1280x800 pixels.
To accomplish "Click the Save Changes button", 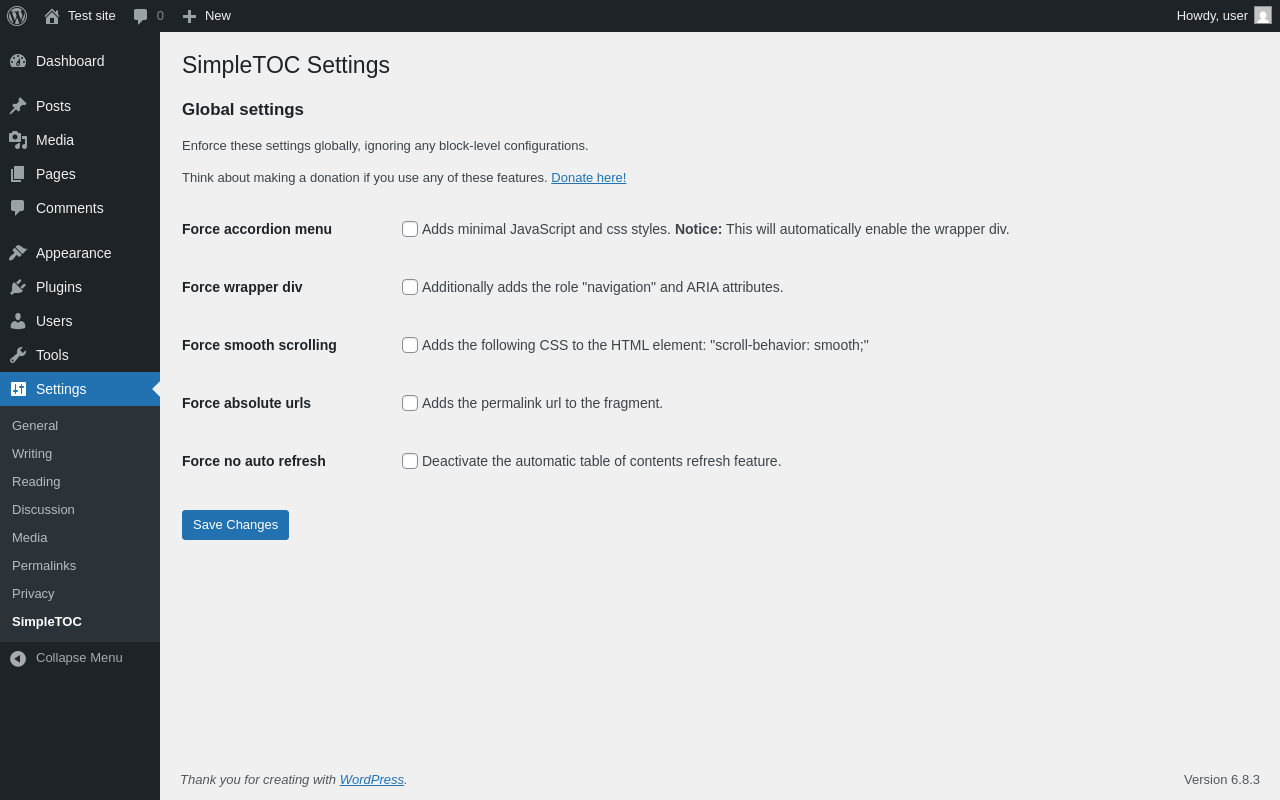I will tap(235, 525).
